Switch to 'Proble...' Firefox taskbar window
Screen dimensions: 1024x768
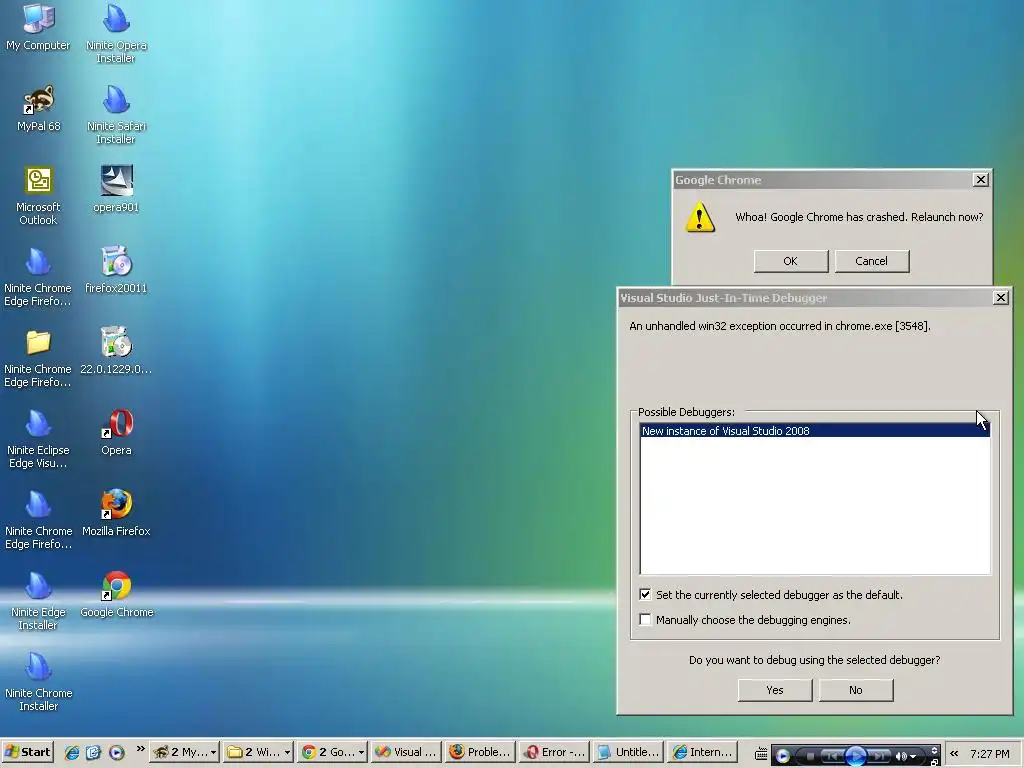coord(480,752)
